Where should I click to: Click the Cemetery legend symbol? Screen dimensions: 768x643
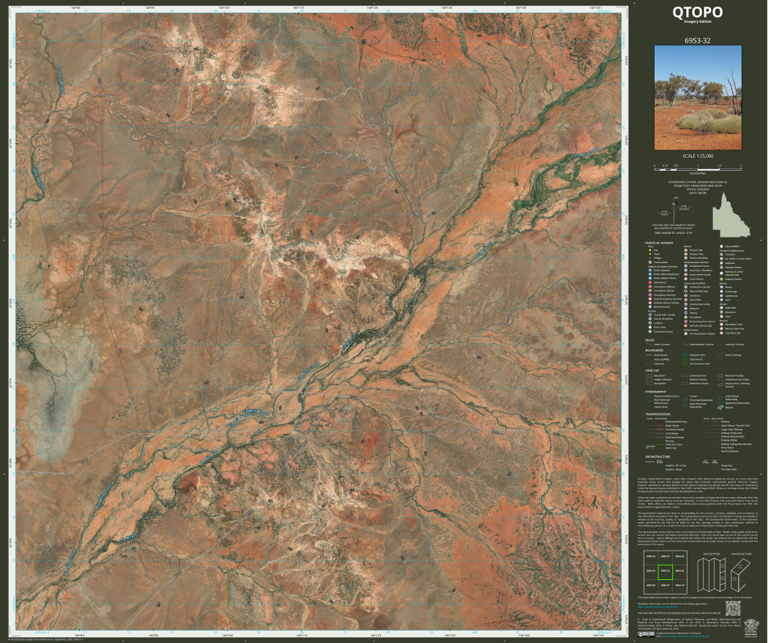pos(686,296)
